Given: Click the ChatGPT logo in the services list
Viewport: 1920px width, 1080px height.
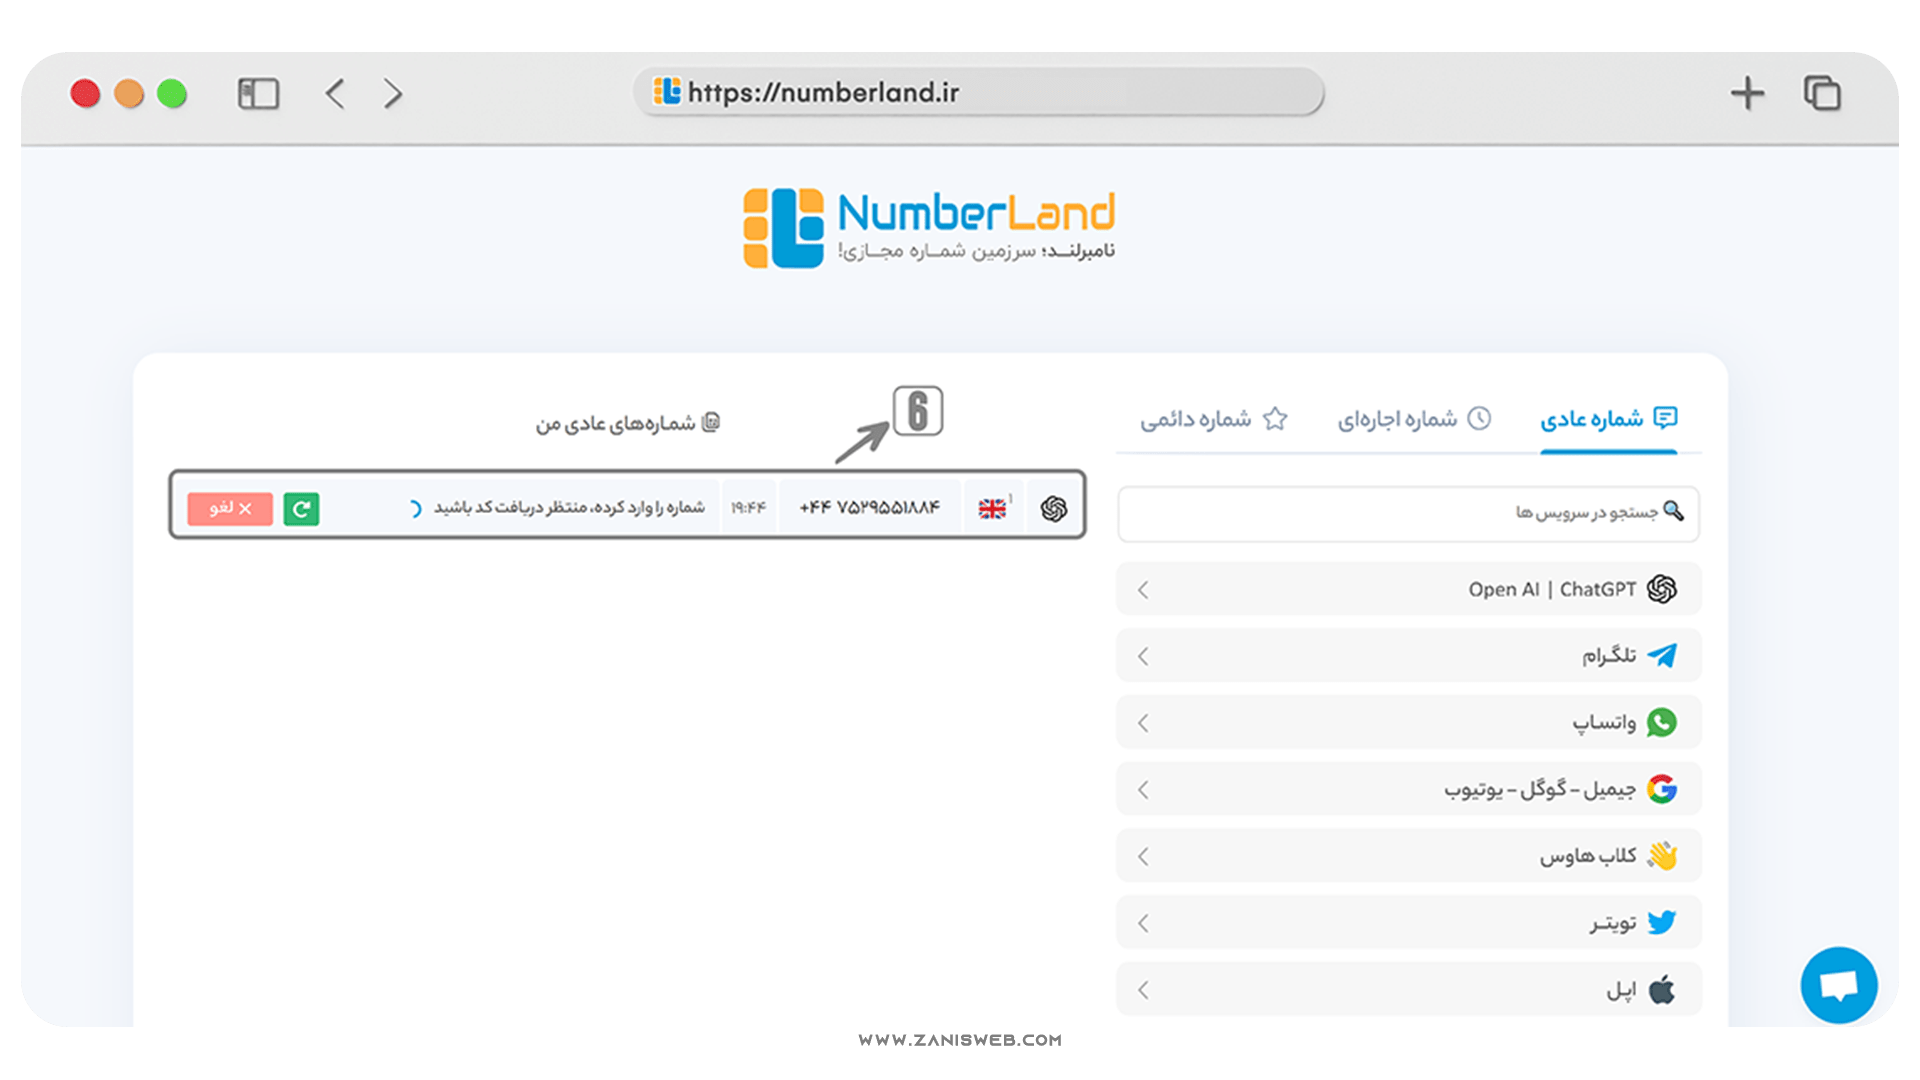Looking at the screenshot, I should (x=1661, y=589).
